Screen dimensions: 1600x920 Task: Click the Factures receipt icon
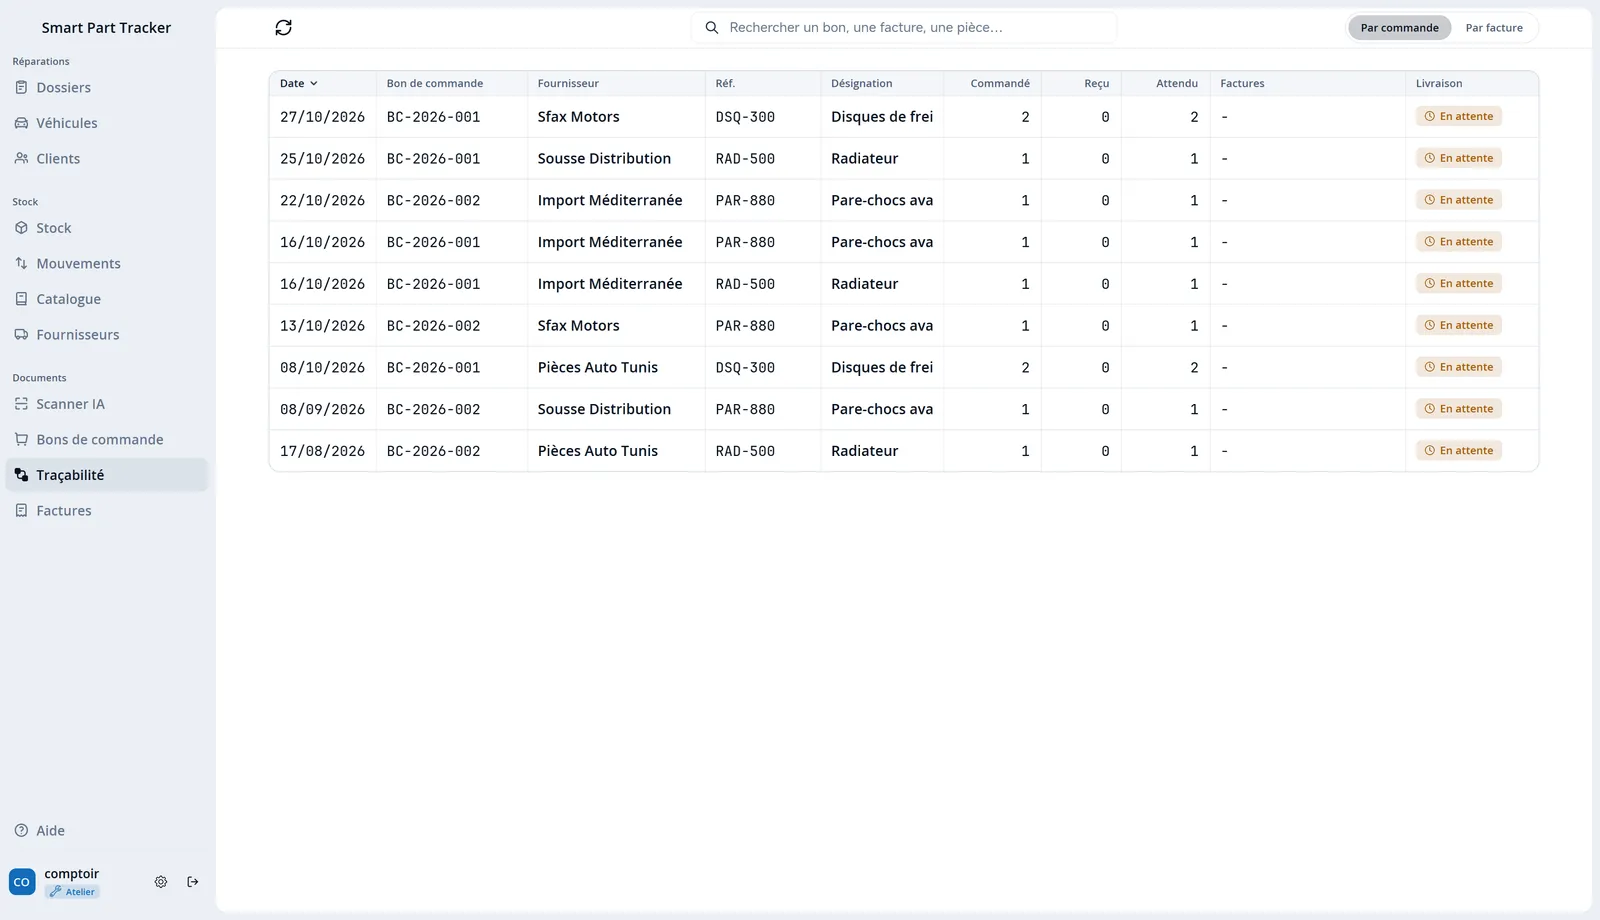(21, 511)
